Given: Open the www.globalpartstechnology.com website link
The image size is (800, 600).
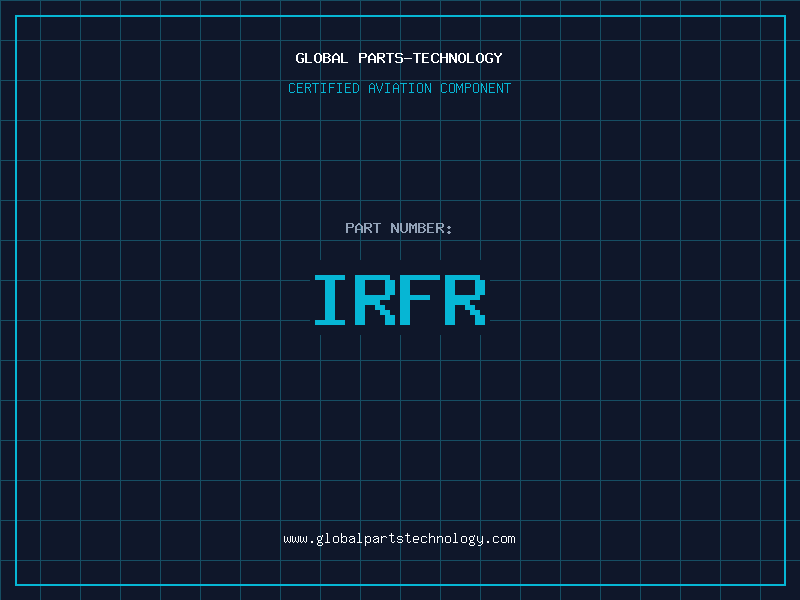Looking at the screenshot, I should pos(399,539).
